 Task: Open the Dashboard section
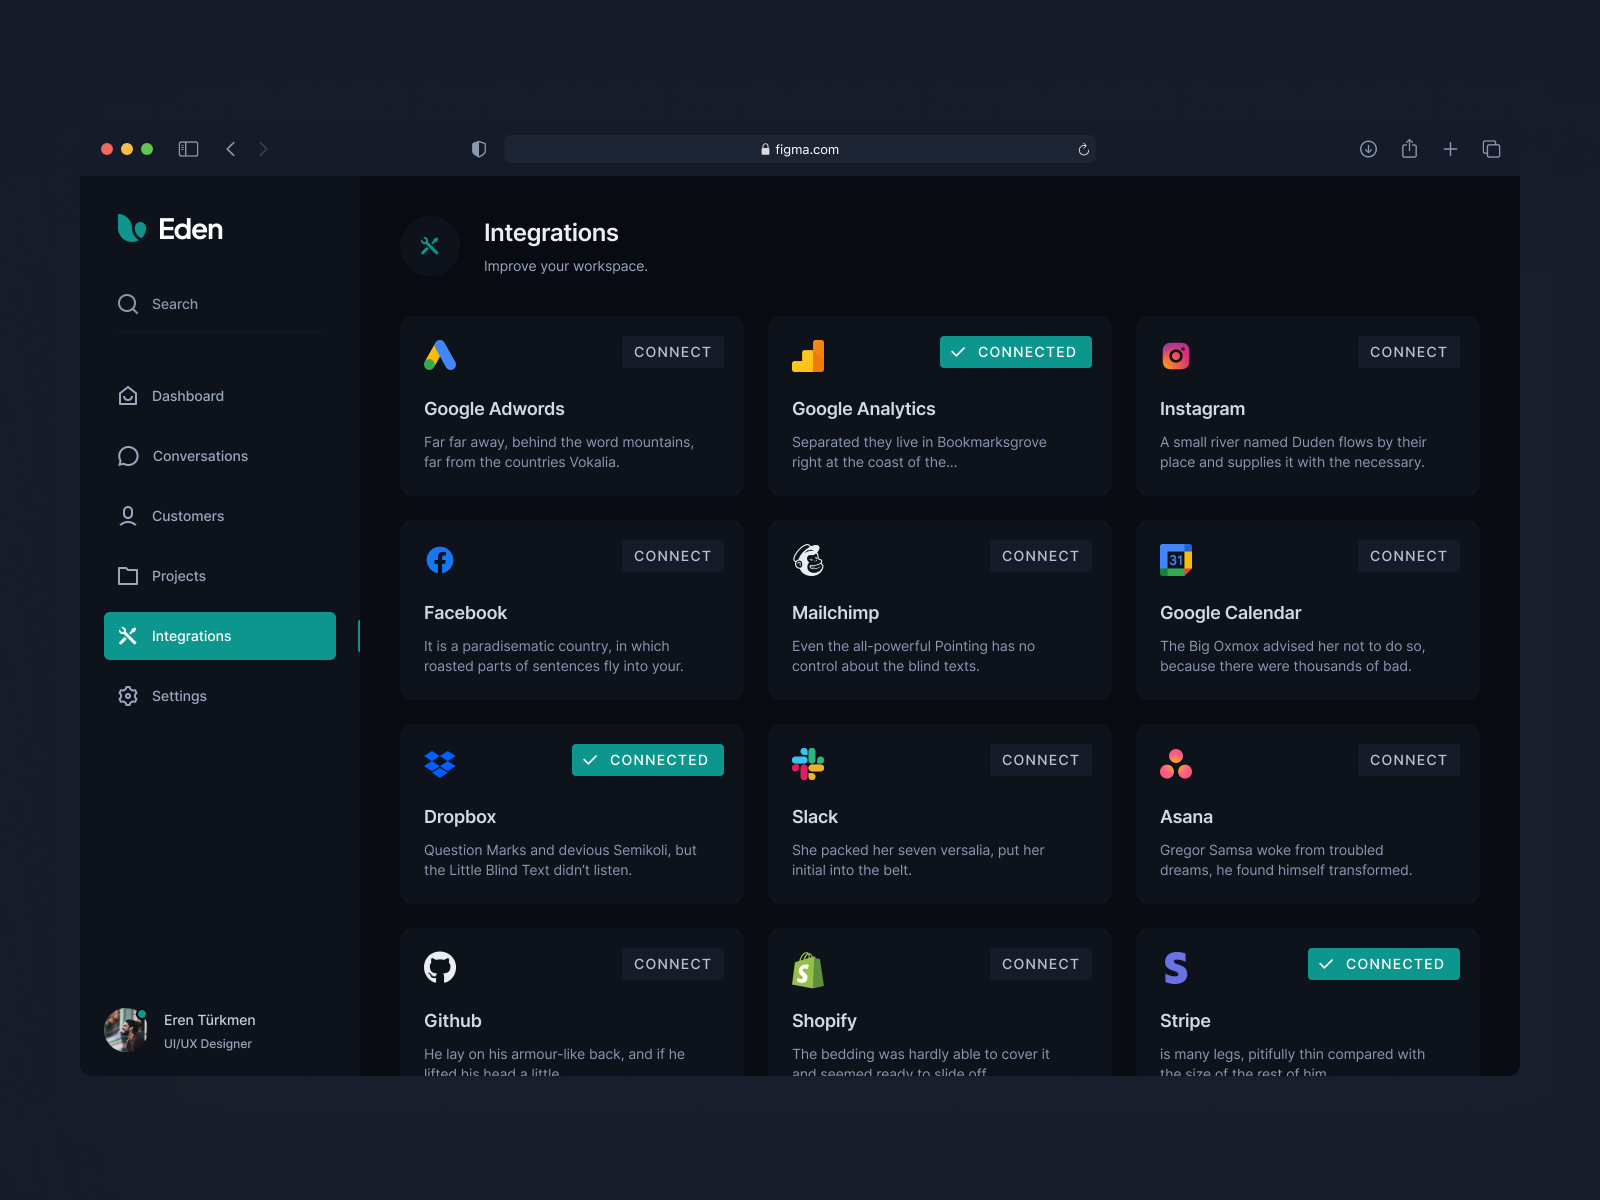point(186,396)
